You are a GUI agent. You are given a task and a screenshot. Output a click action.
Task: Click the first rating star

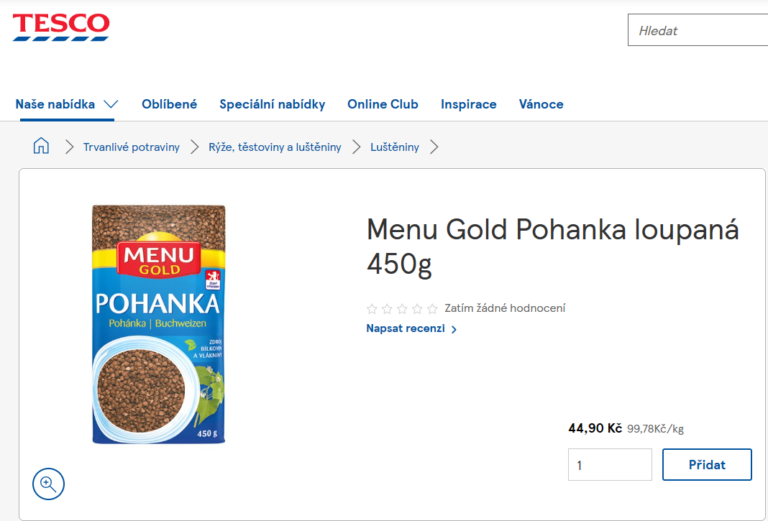click(373, 309)
